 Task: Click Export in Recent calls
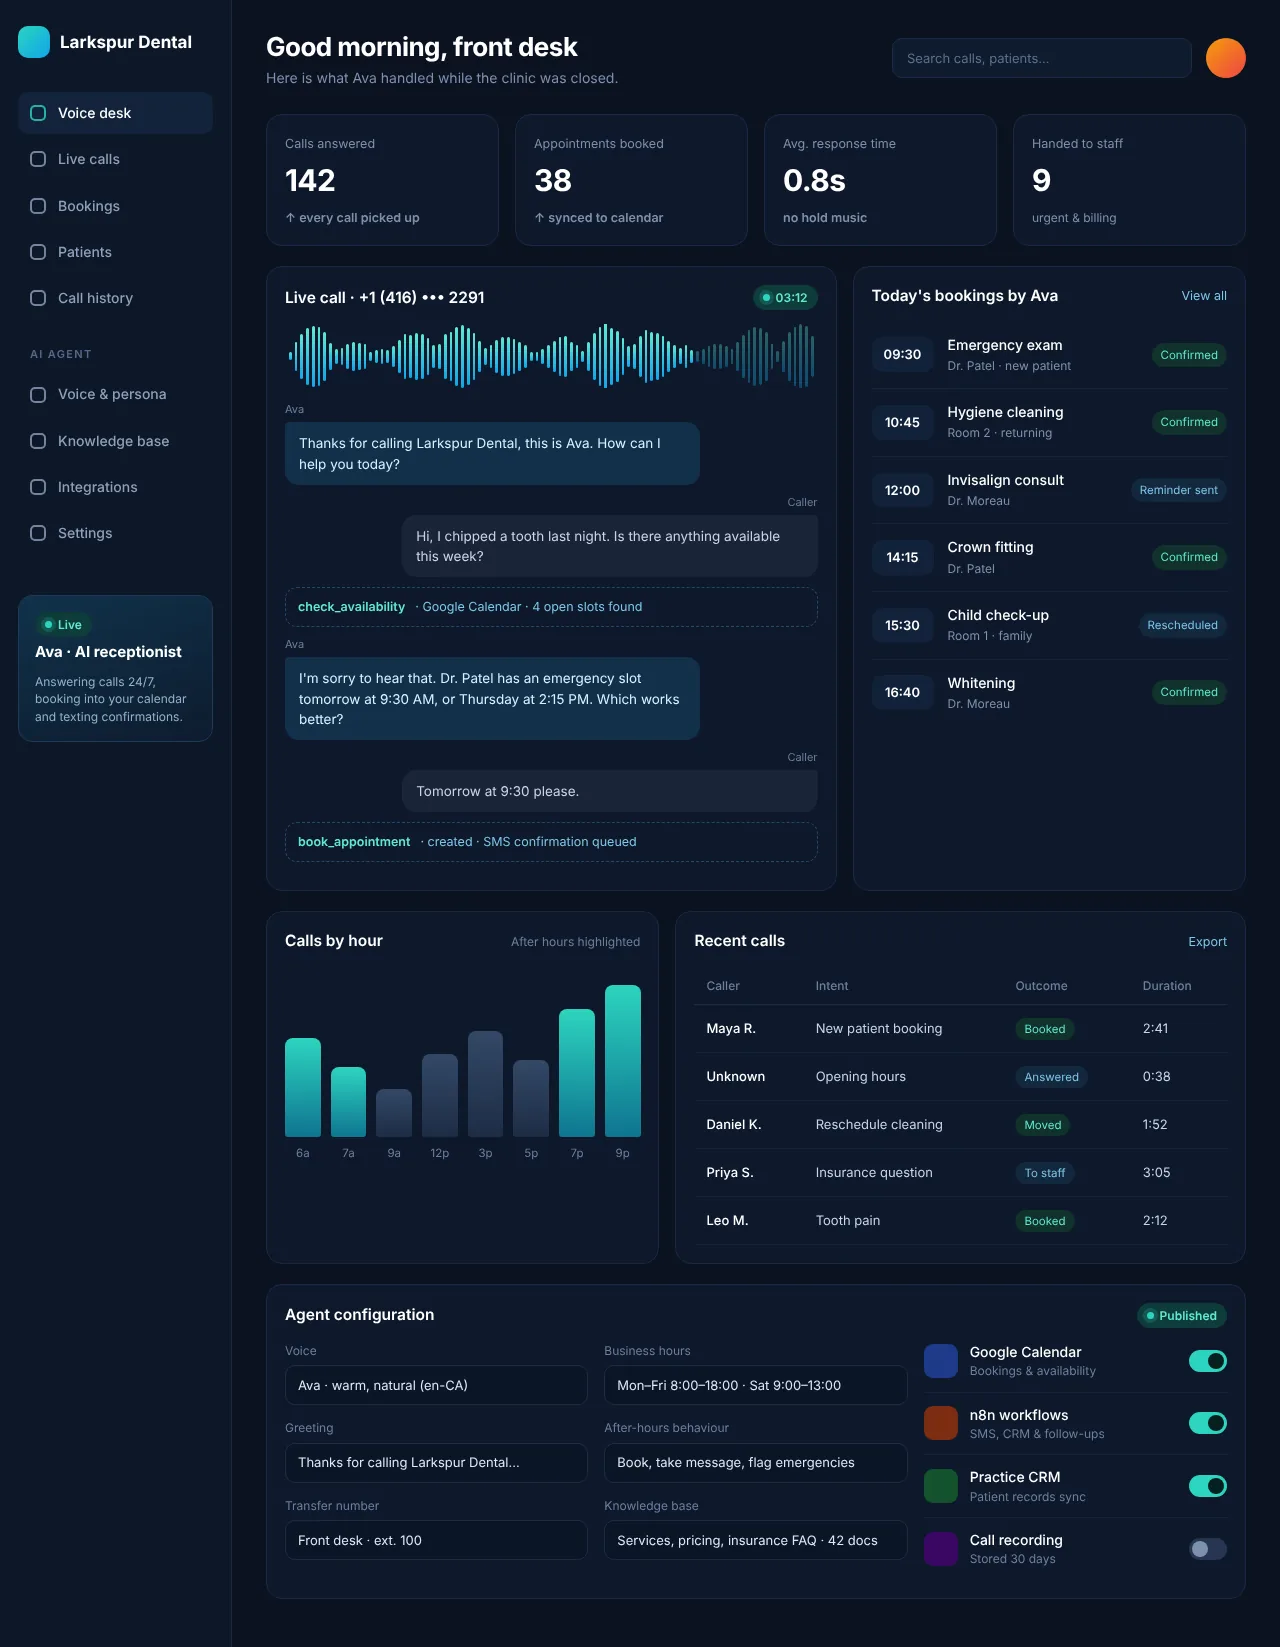point(1207,942)
